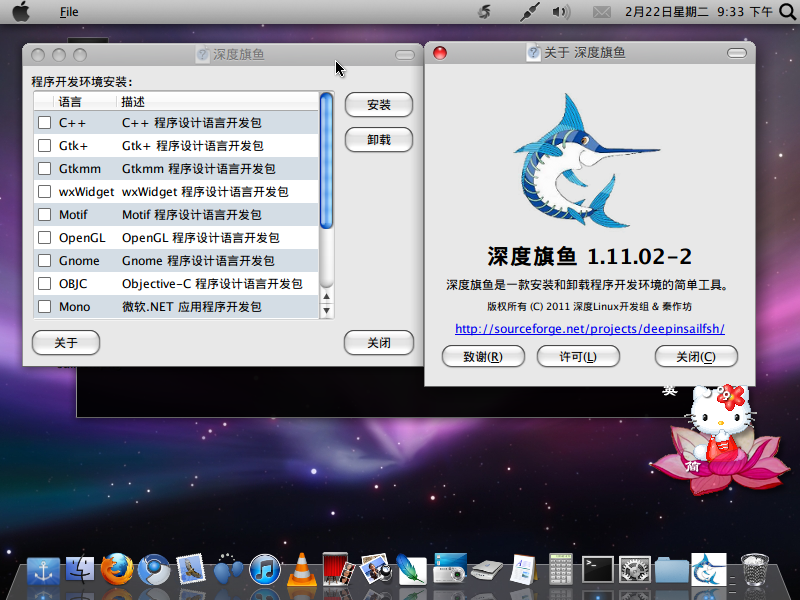Open the camera screenshot icon in dock
Screen dimensions: 800x600
[449, 568]
